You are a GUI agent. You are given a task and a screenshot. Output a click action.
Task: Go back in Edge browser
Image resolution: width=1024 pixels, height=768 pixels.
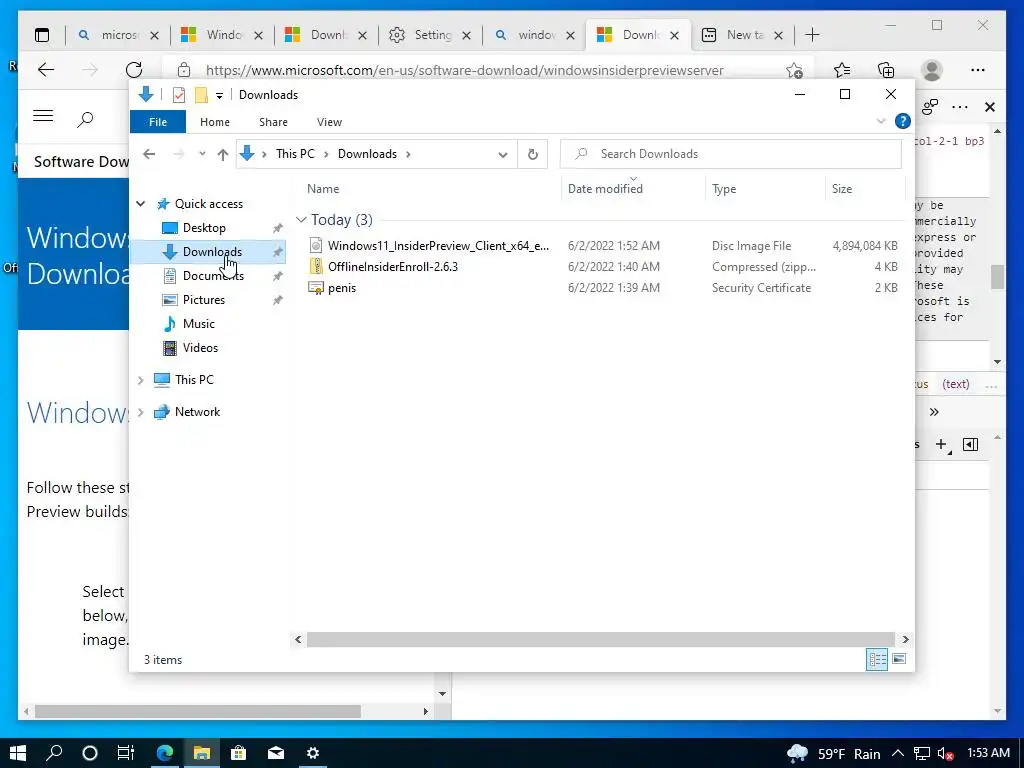pos(46,70)
